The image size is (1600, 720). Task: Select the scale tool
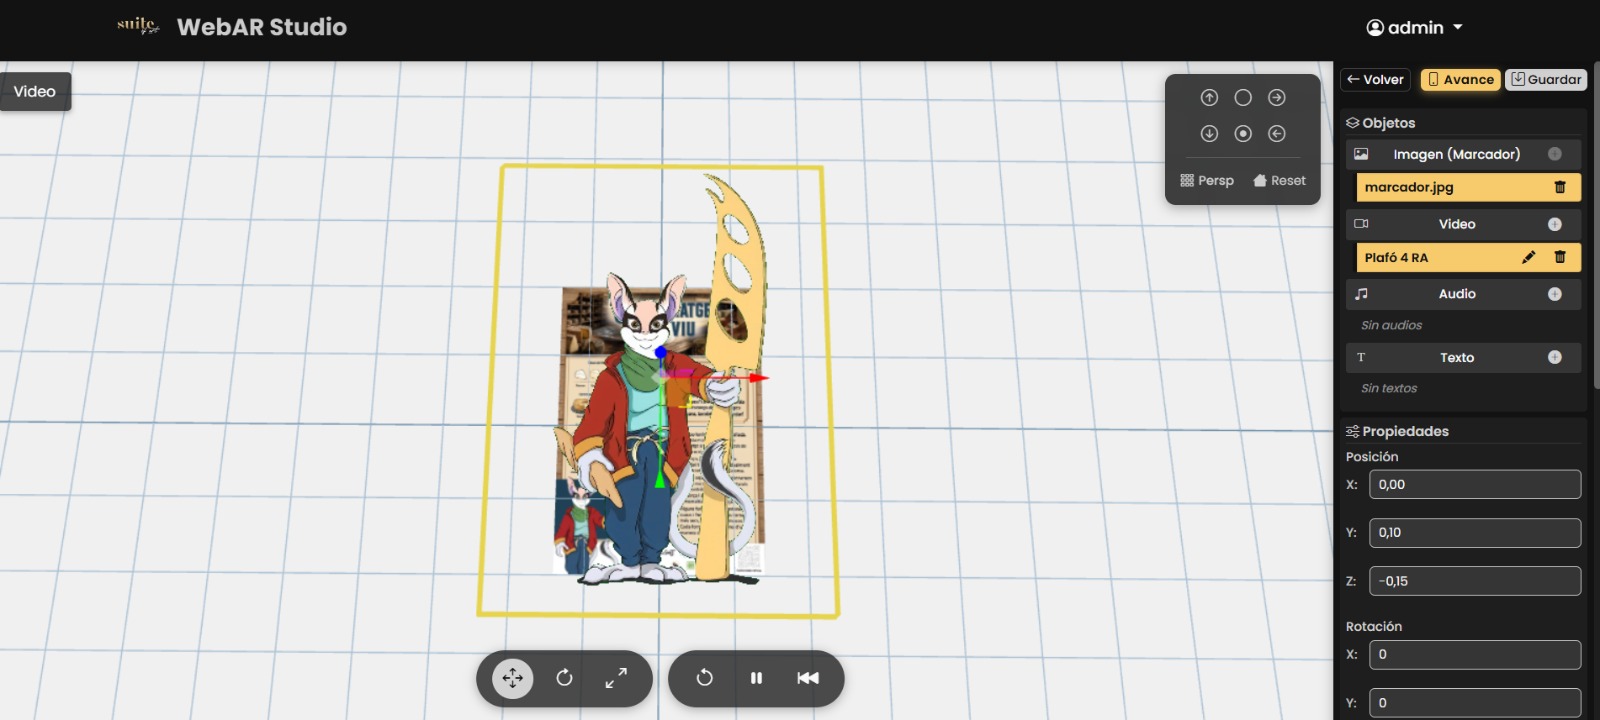coord(616,678)
